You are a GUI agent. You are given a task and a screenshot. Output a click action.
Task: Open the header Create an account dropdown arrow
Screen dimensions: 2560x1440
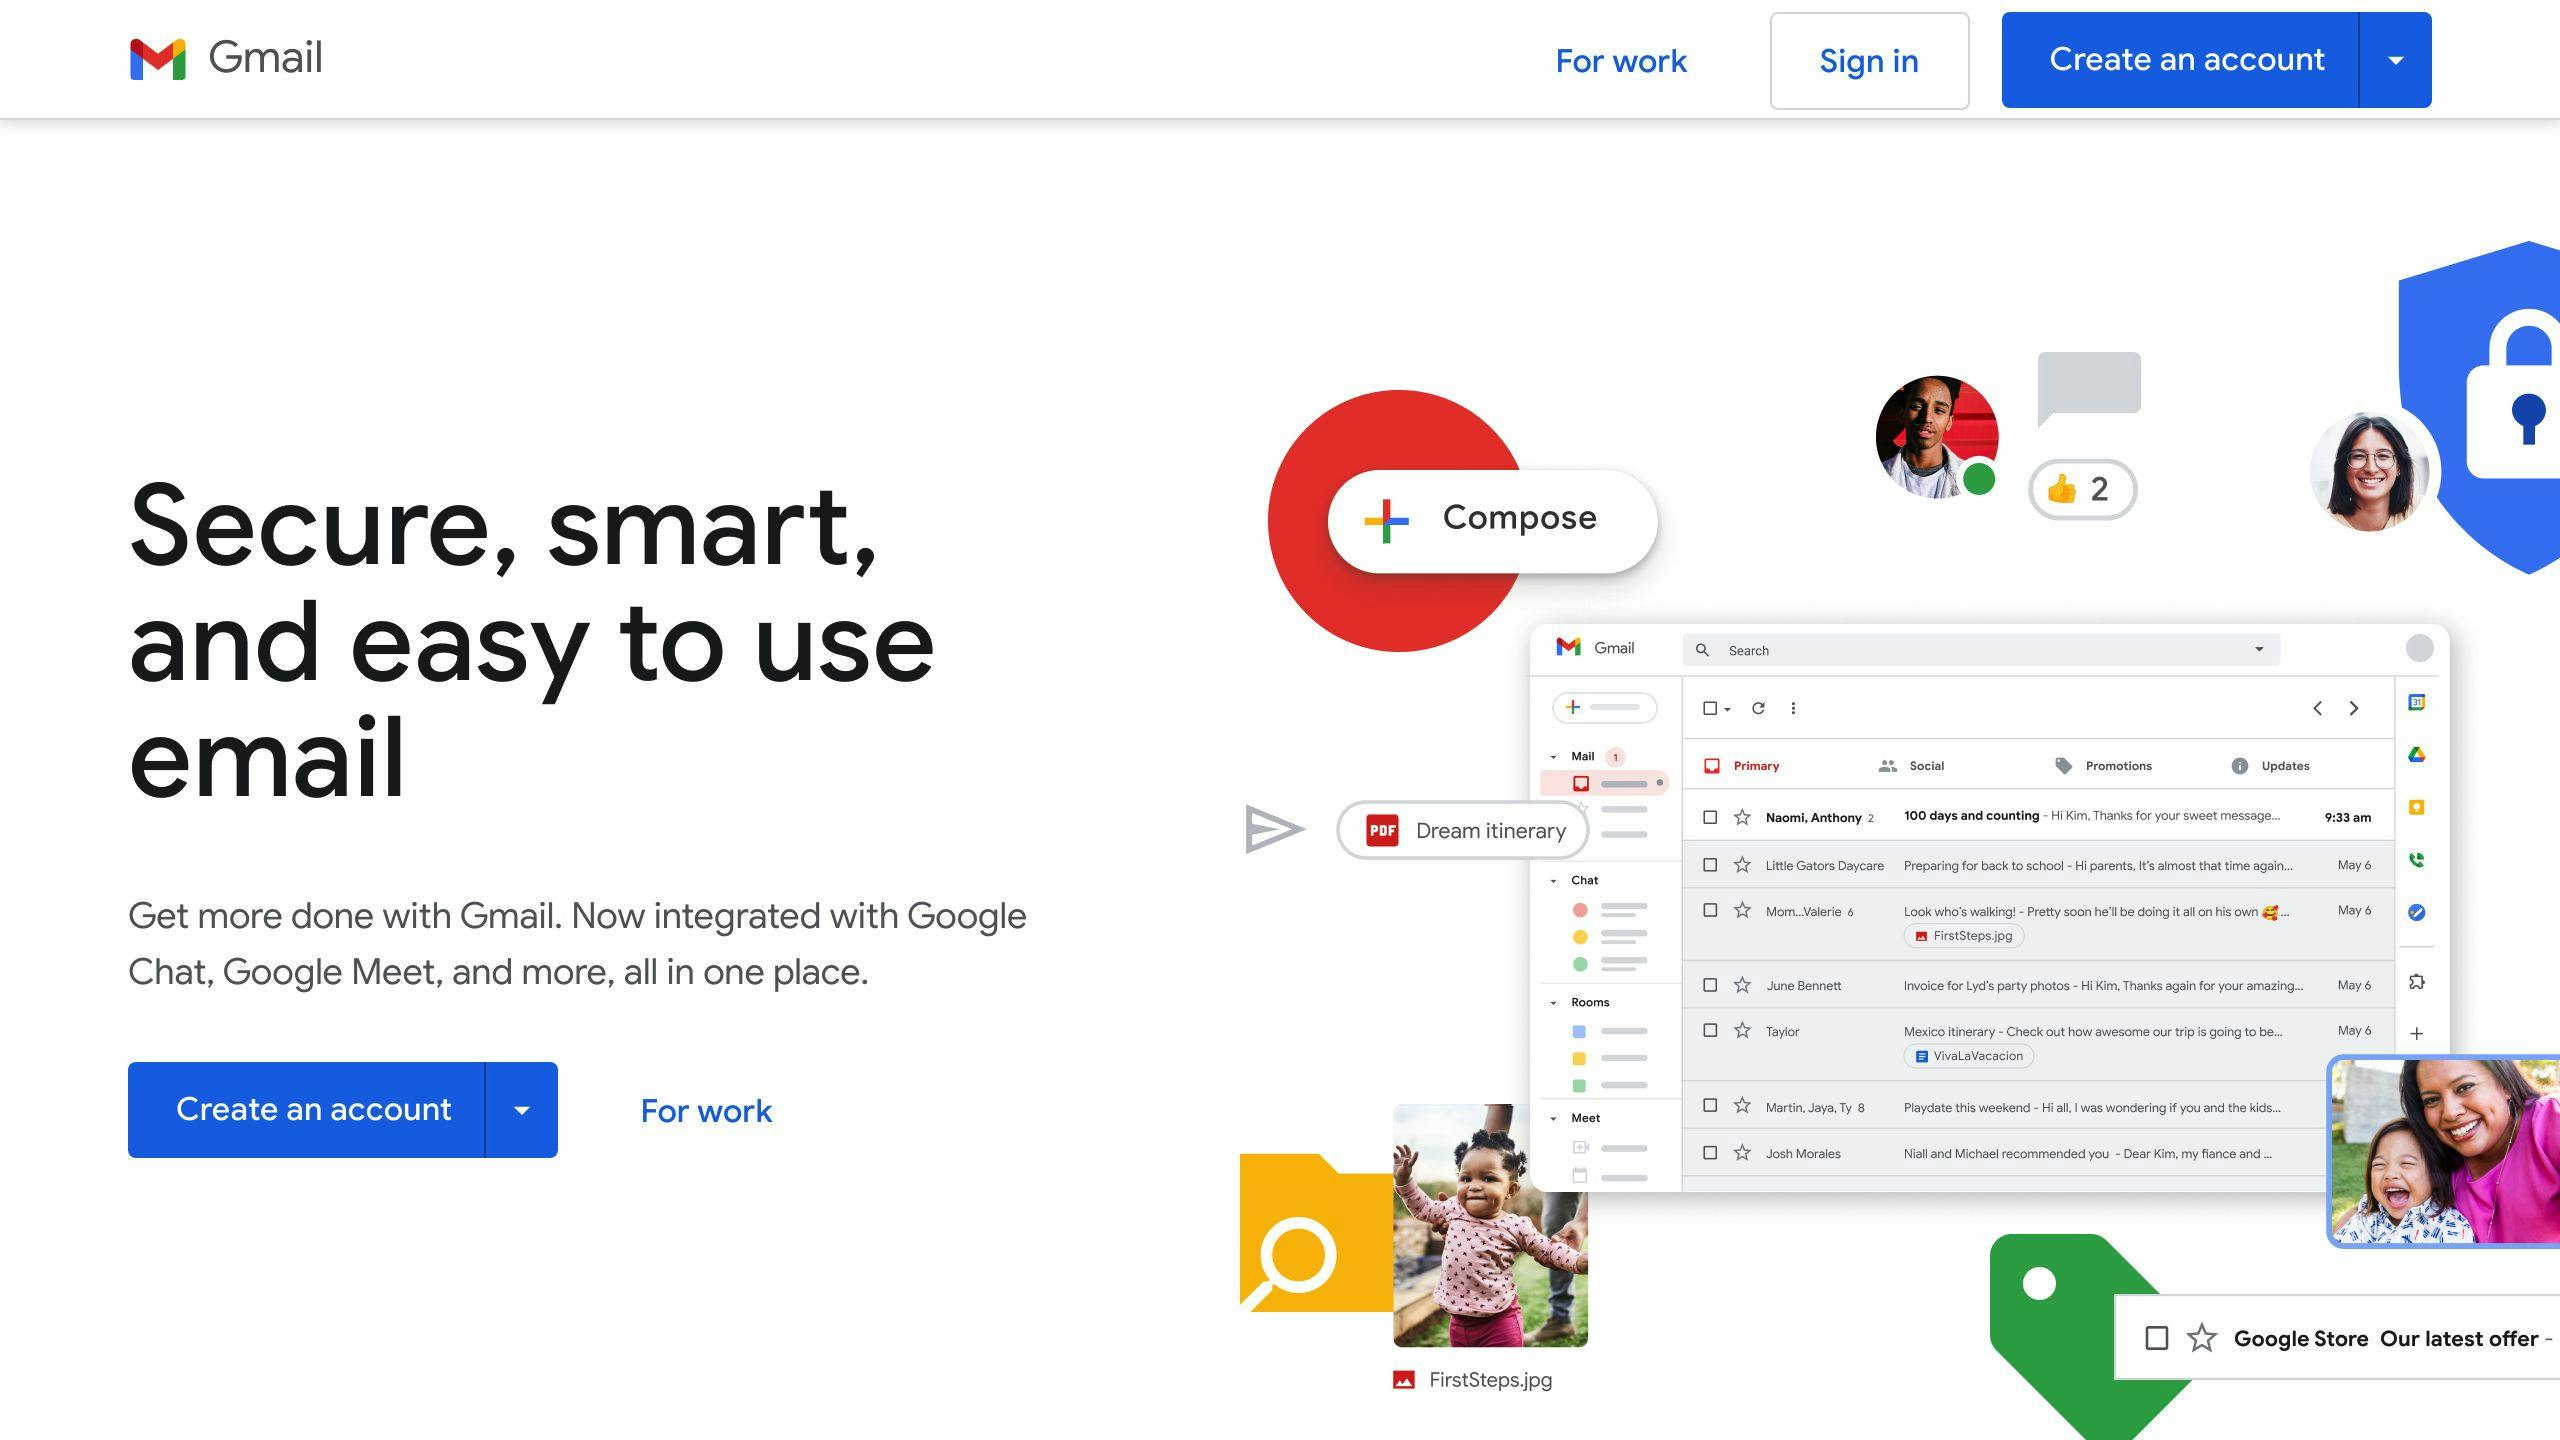click(2395, 60)
